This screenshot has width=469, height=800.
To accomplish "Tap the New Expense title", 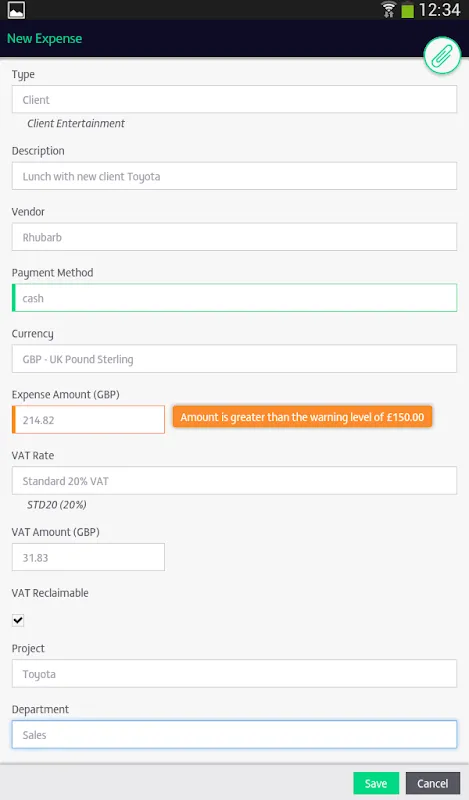I will (x=44, y=39).
